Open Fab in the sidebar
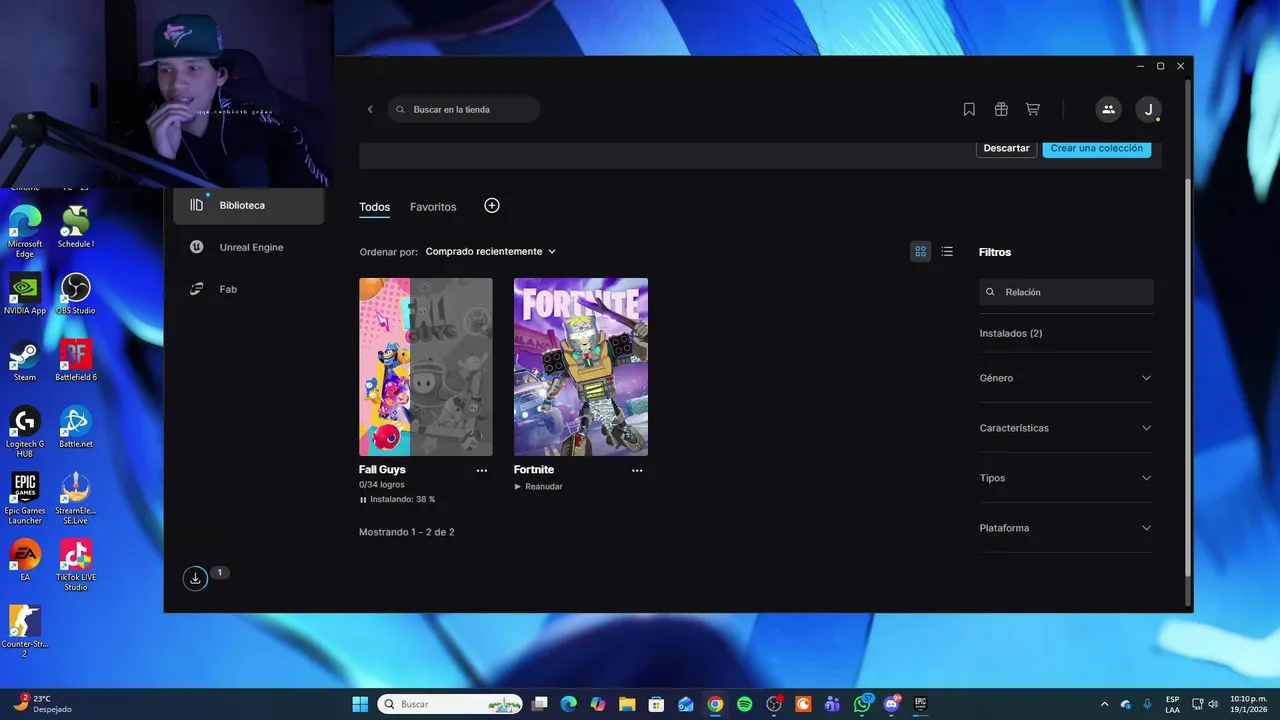Screen dimensions: 1280x720 coord(248,289)
